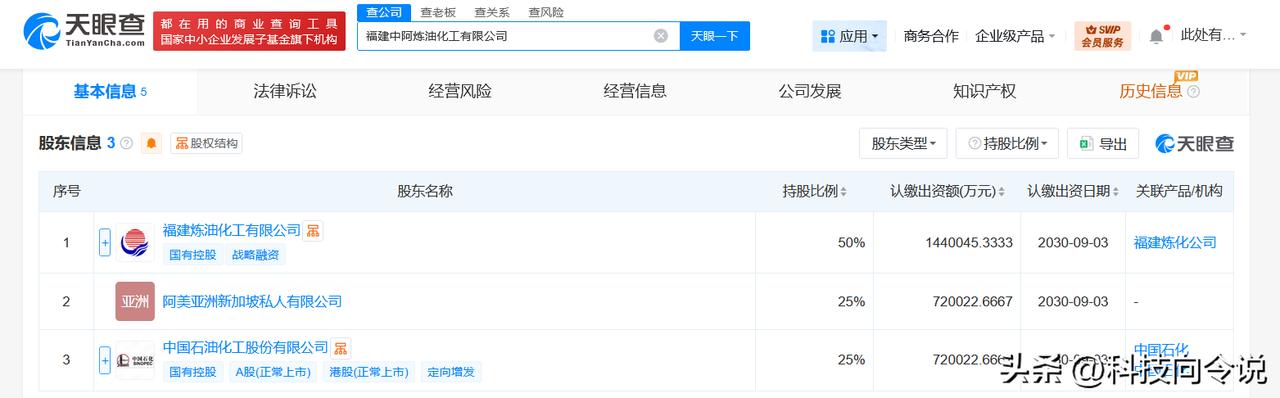This screenshot has height=398, width=1280.
Task: Click the 阿美亚洲 company logo thumbnail
Action: click(x=135, y=301)
